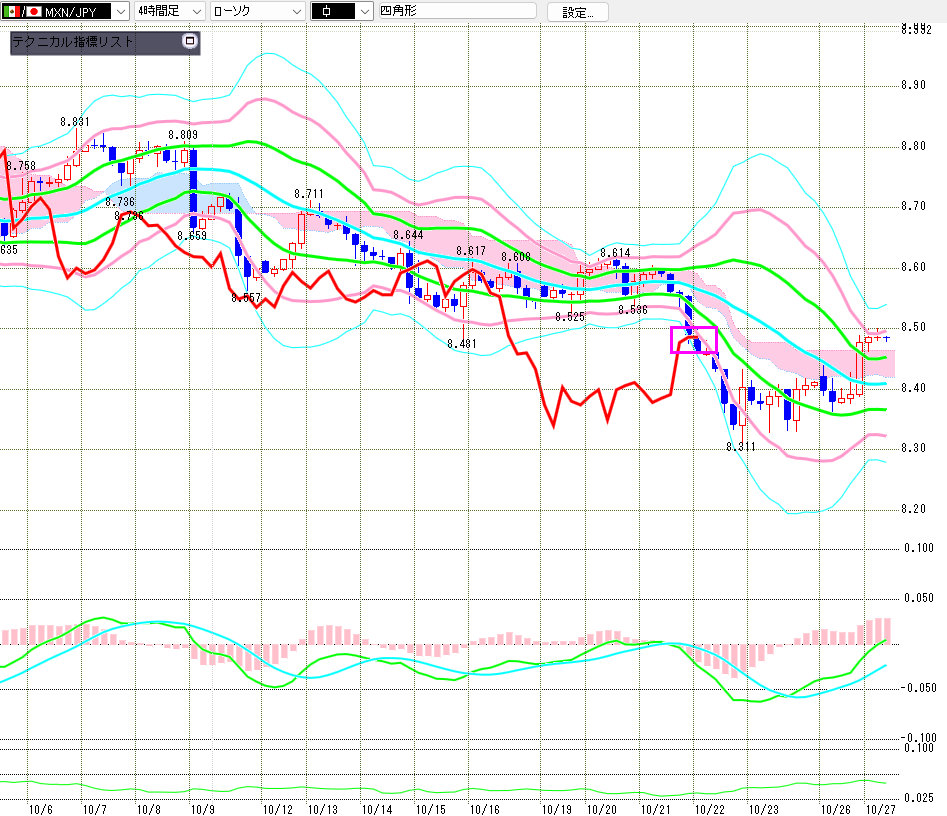Viewport: 947px width, 816px height.
Task: Open the 設定... settings button
Action: (577, 12)
